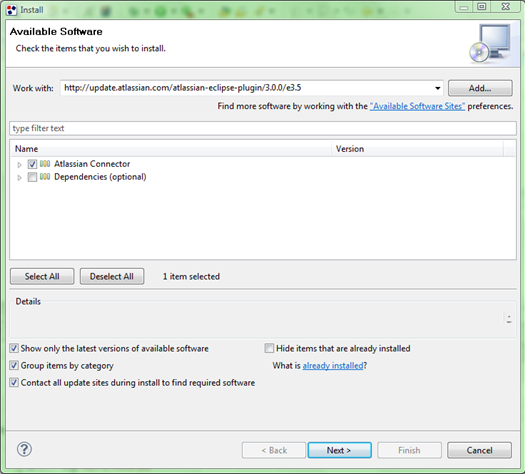Click the Atlassian Connector category icon
Screen dimensions: 525x474
[45, 164]
